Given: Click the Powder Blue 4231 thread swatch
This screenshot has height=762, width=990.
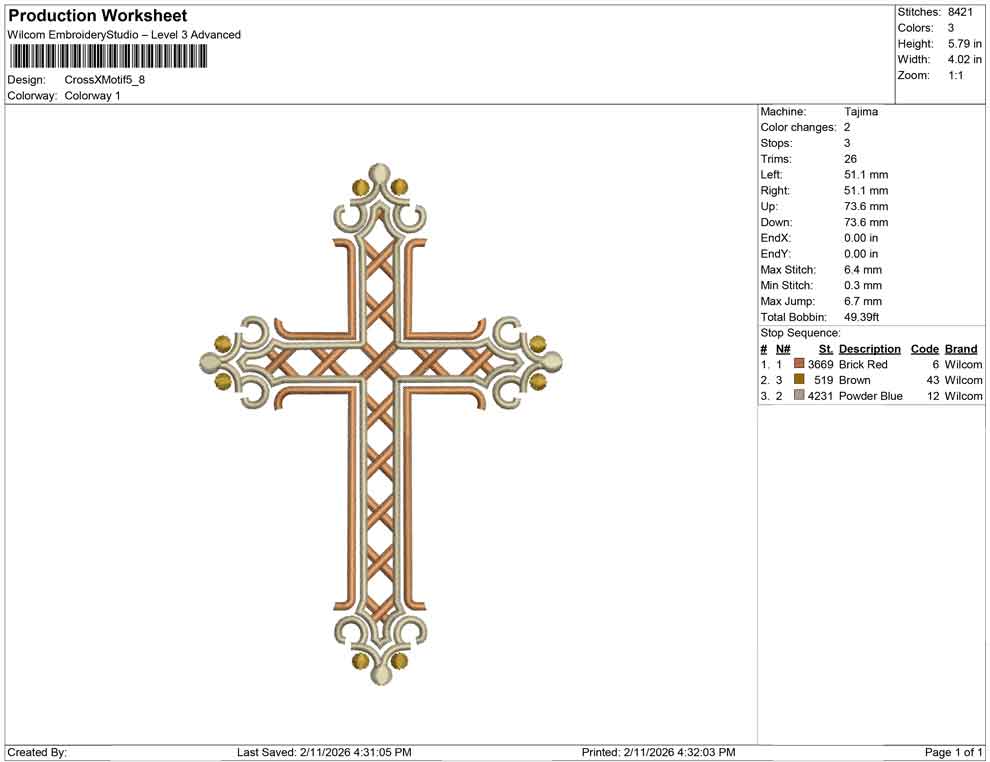Looking at the screenshot, I should pos(799,395).
